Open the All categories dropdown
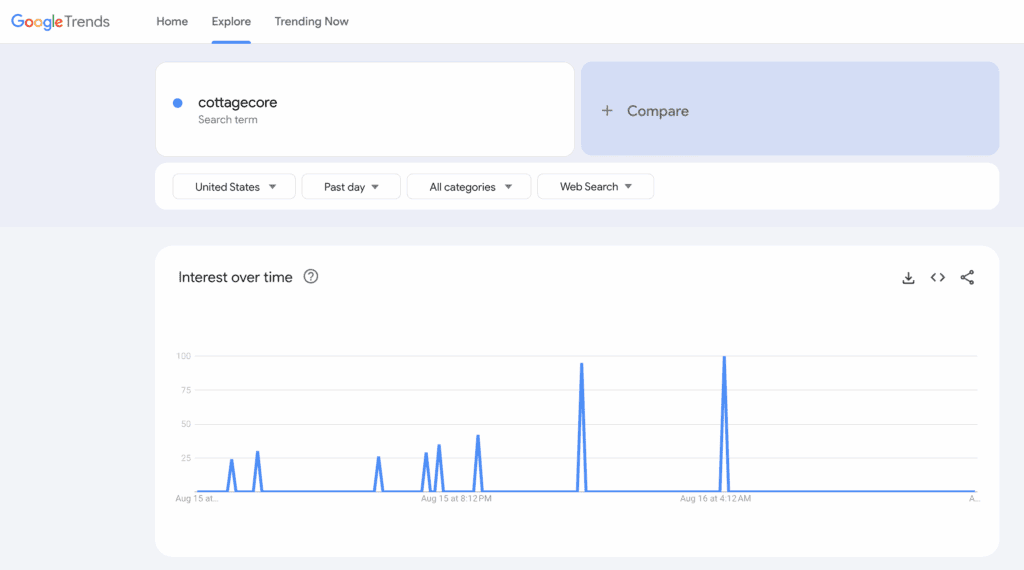Screen dimensions: 1024x570 [x=469, y=187]
